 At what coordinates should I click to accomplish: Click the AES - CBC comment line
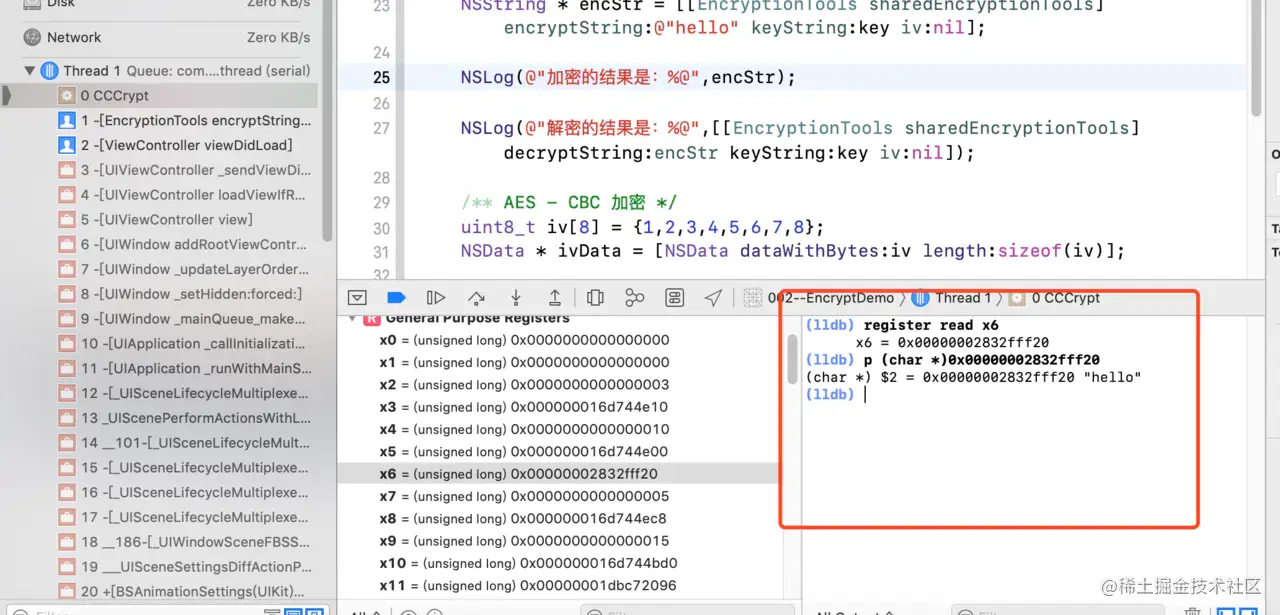(x=569, y=203)
